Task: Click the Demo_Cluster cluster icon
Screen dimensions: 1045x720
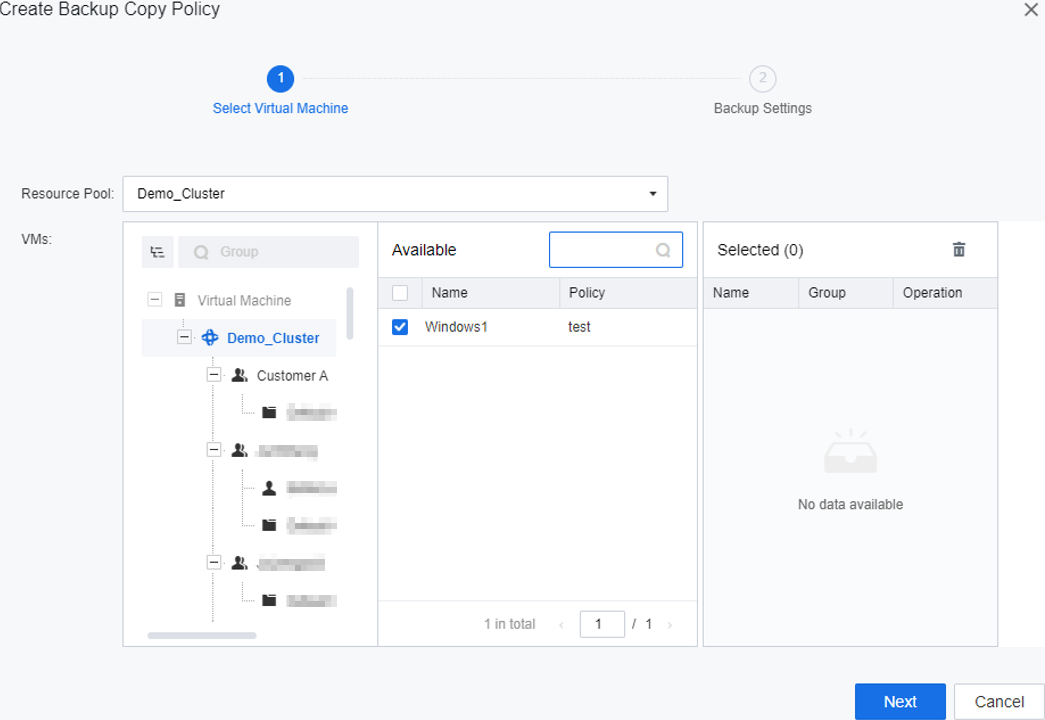Action: click(210, 338)
